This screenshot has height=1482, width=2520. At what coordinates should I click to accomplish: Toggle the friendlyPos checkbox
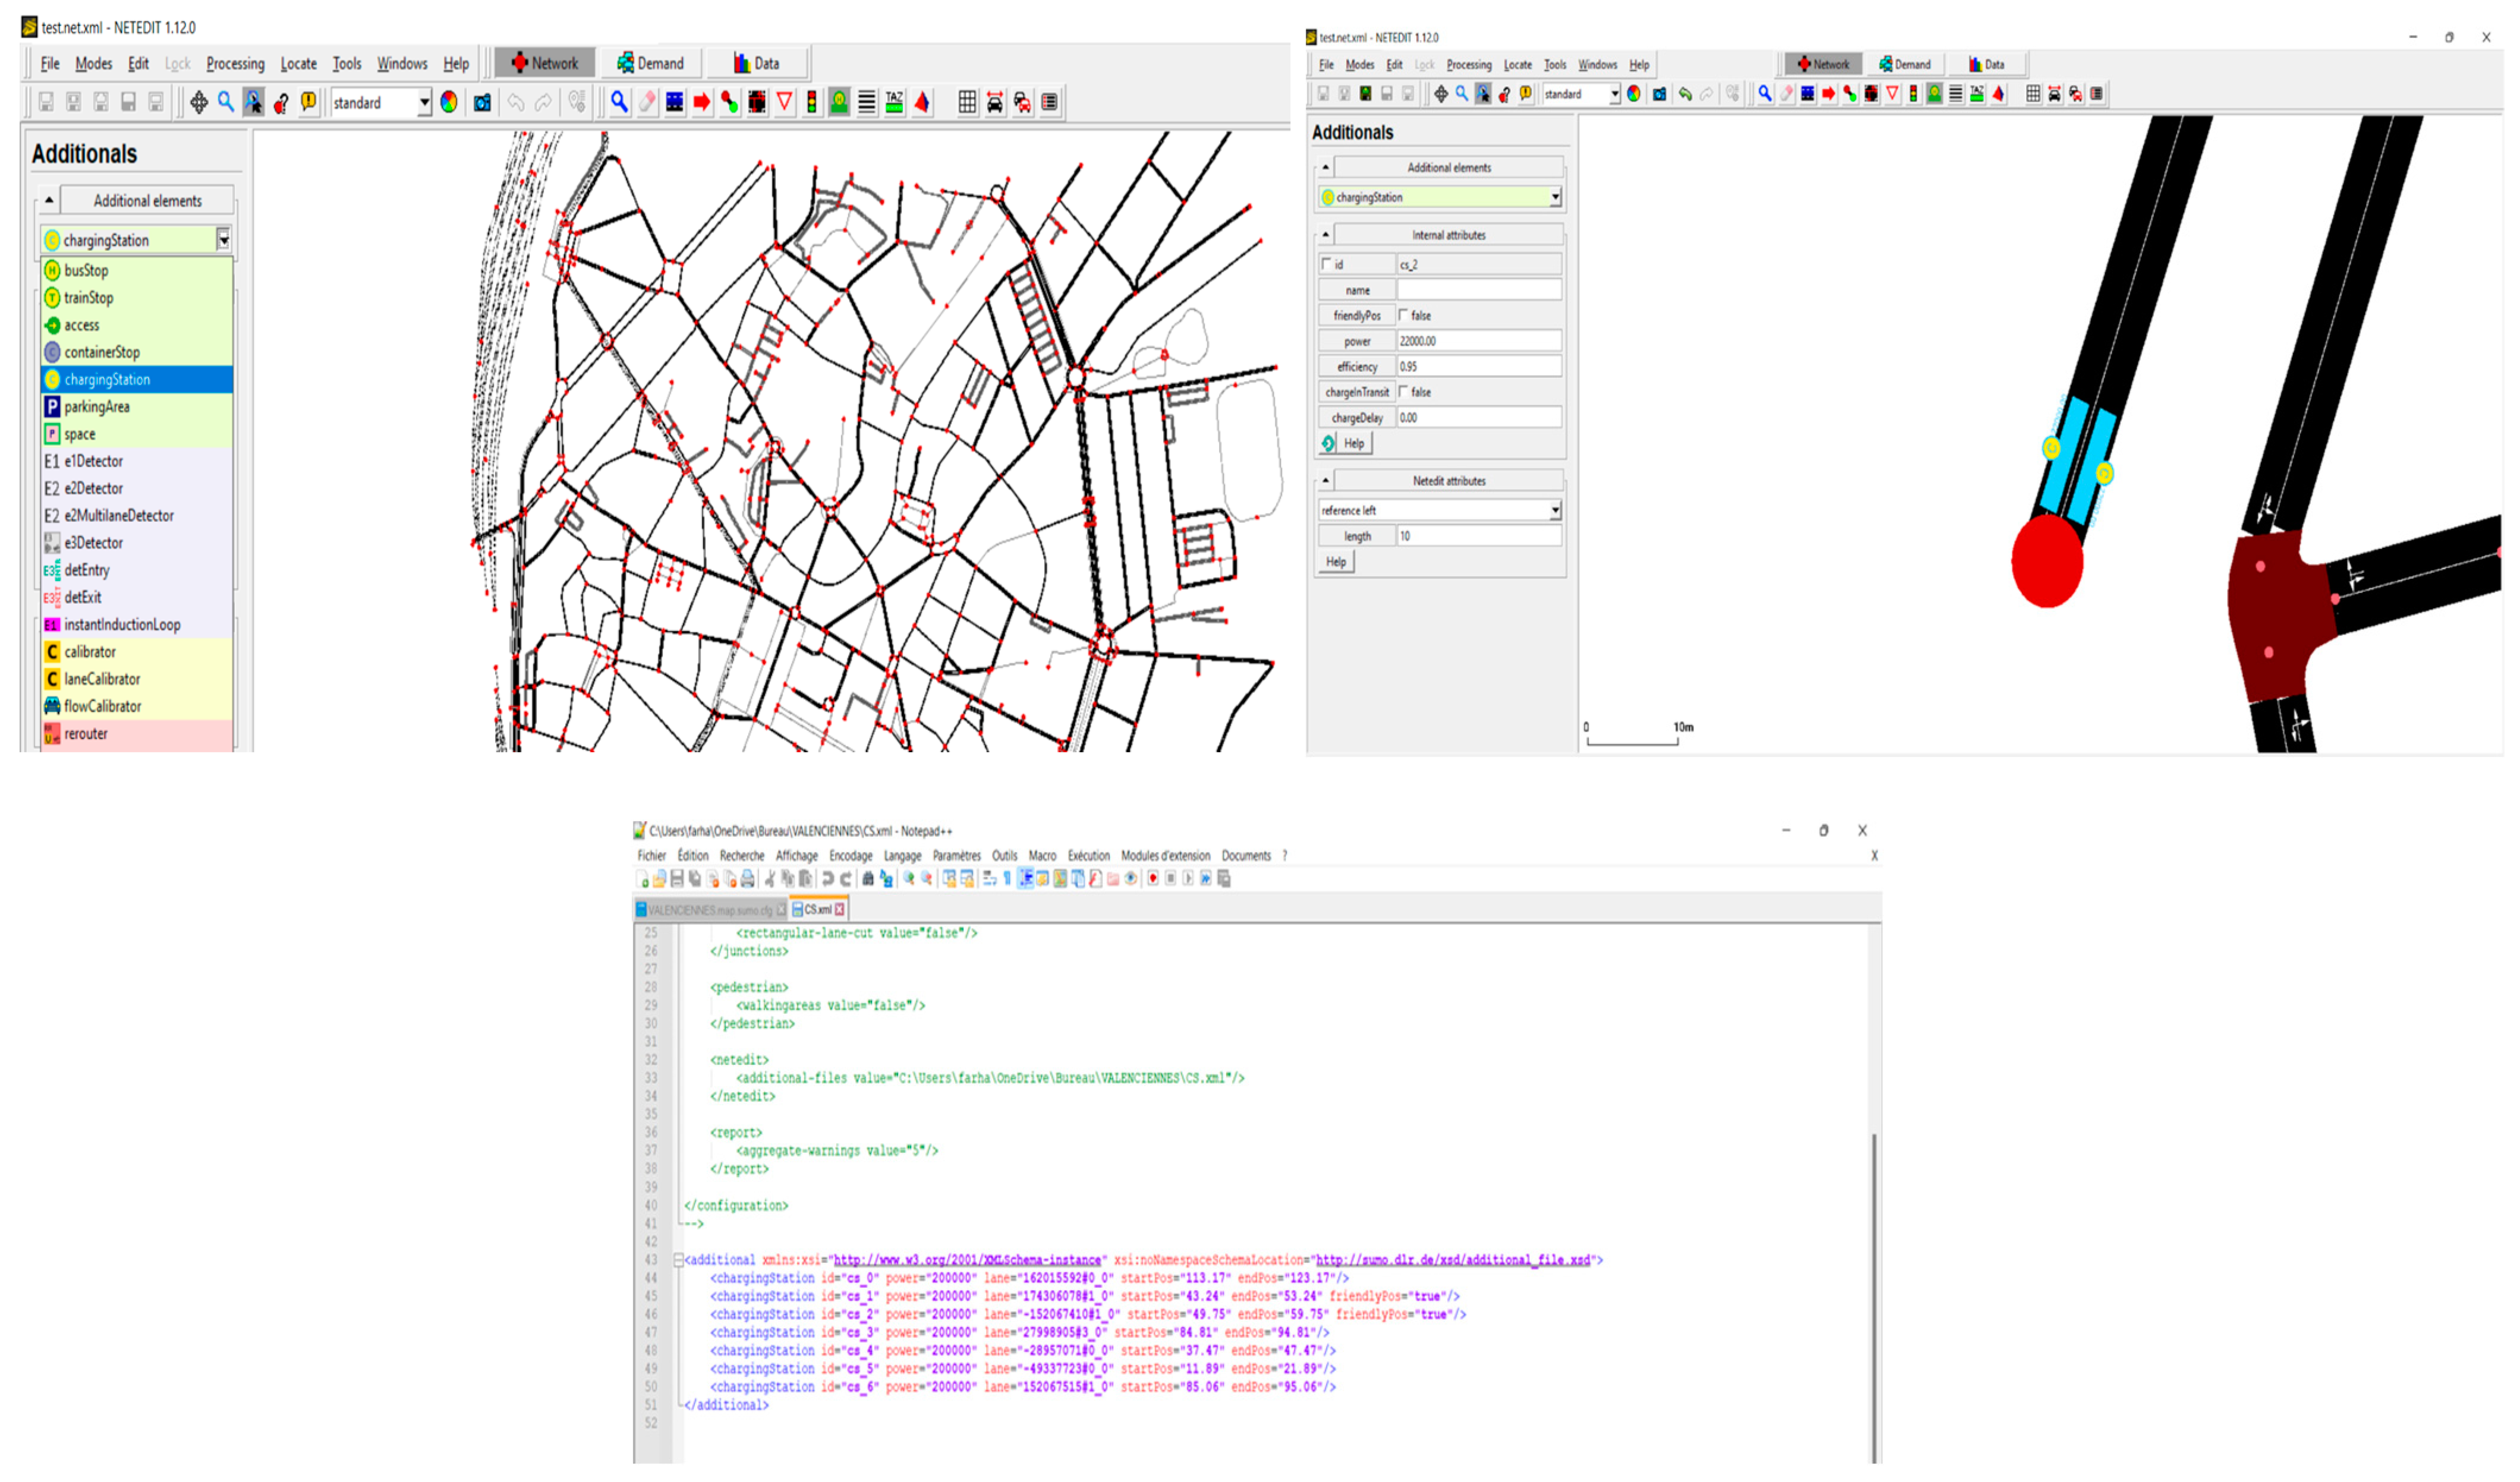[x=1403, y=315]
